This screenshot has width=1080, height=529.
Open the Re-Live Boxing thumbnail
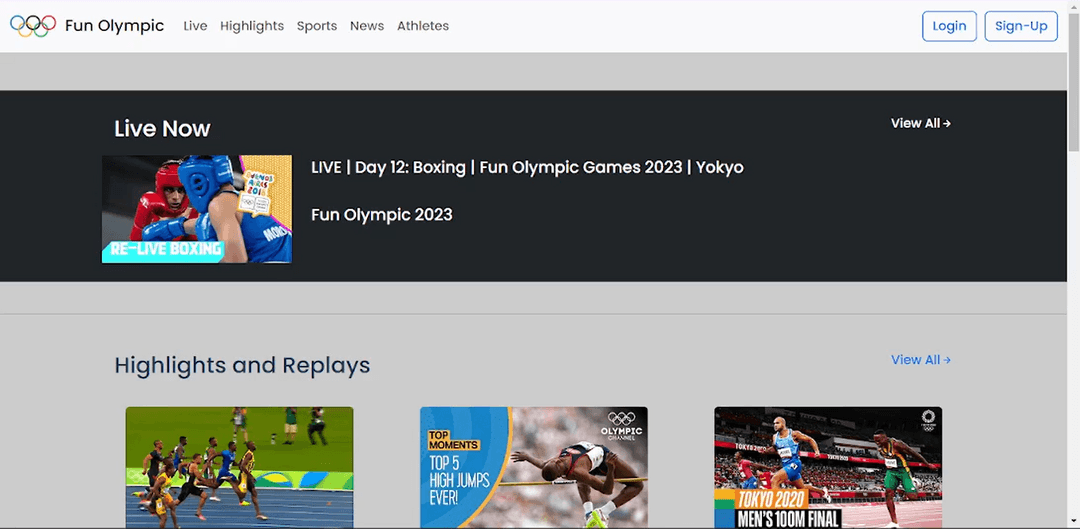point(197,209)
